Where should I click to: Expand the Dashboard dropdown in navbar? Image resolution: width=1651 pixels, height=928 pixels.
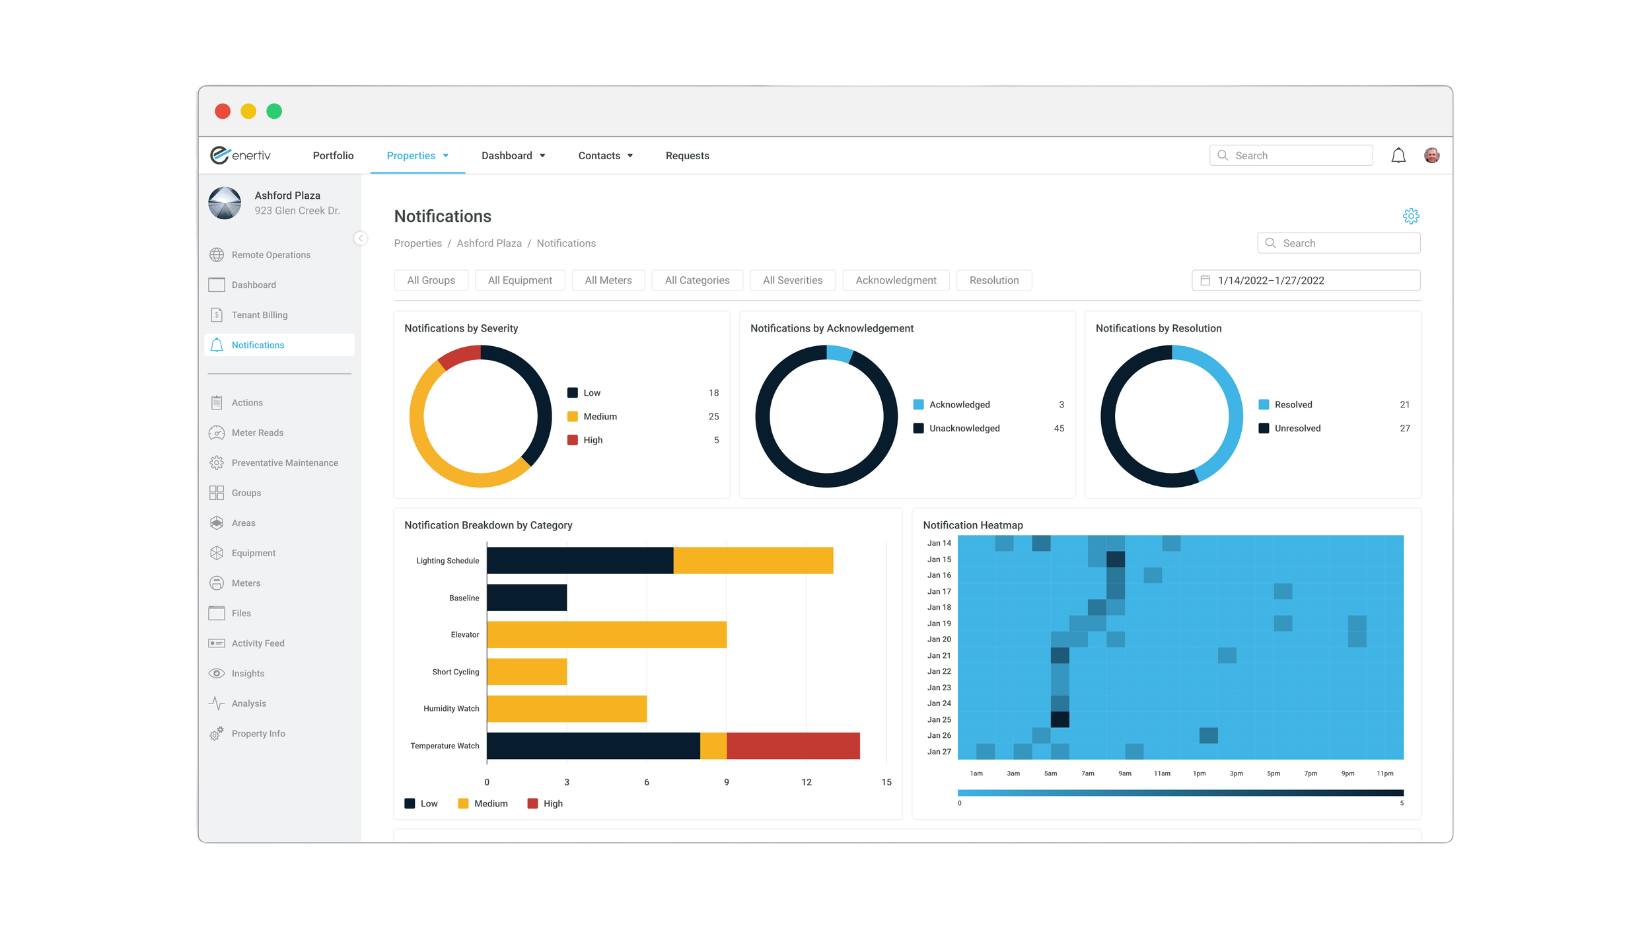point(513,156)
